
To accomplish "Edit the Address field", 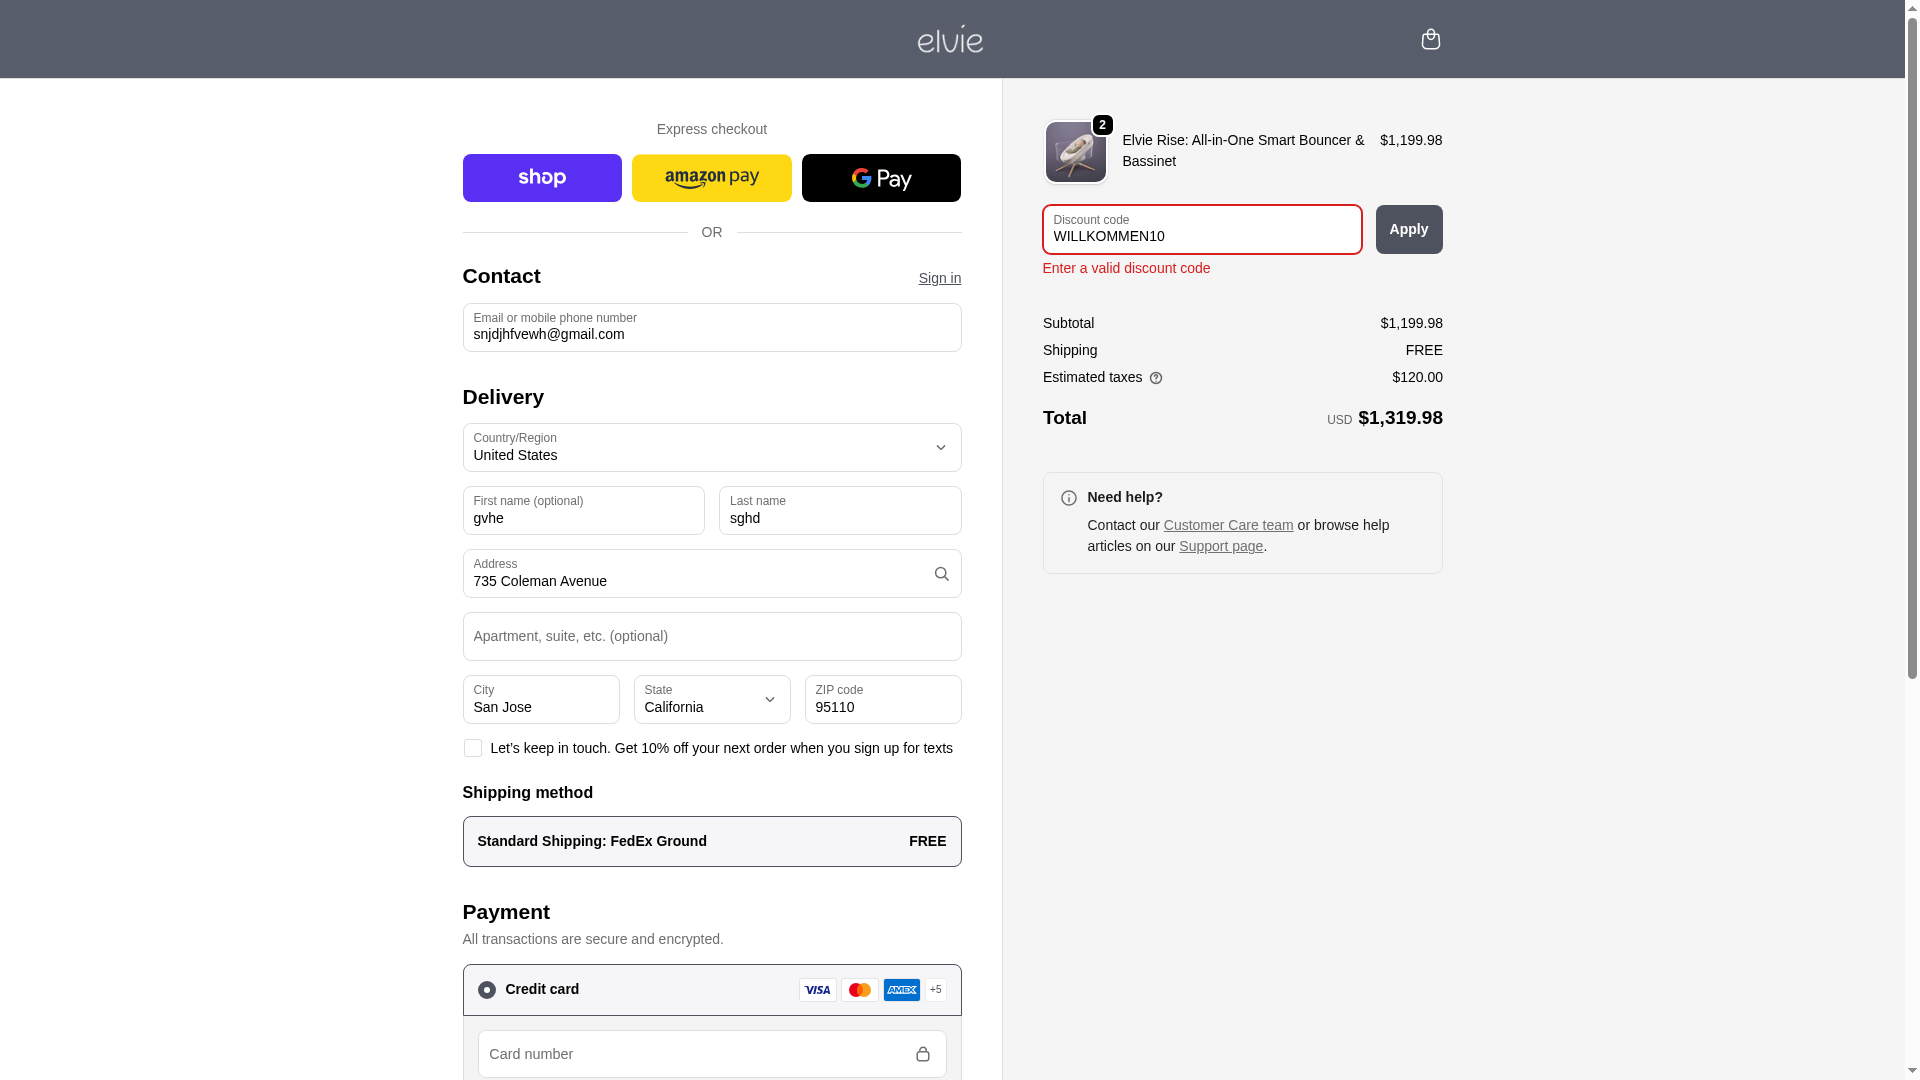I will pyautogui.click(x=712, y=574).
